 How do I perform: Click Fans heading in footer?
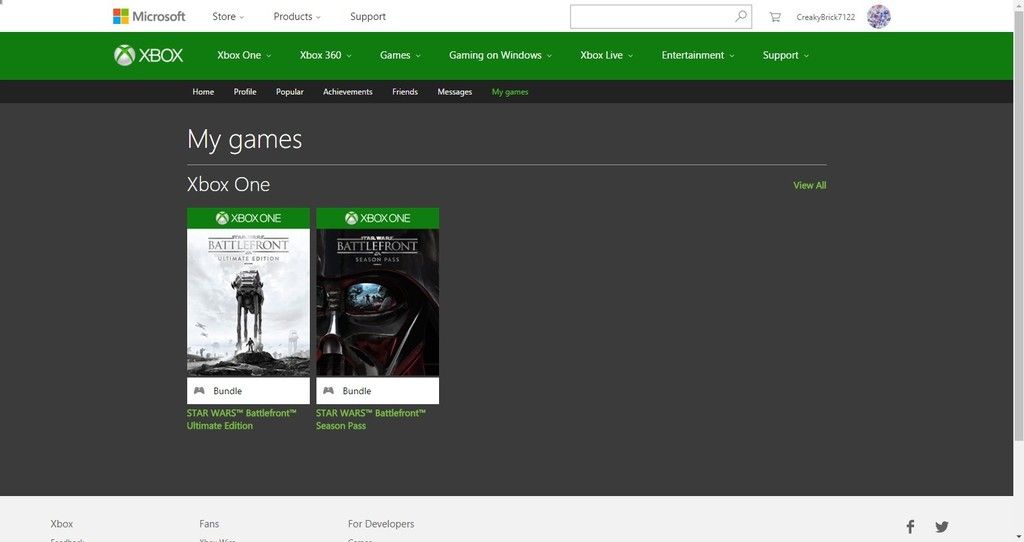[x=209, y=524]
